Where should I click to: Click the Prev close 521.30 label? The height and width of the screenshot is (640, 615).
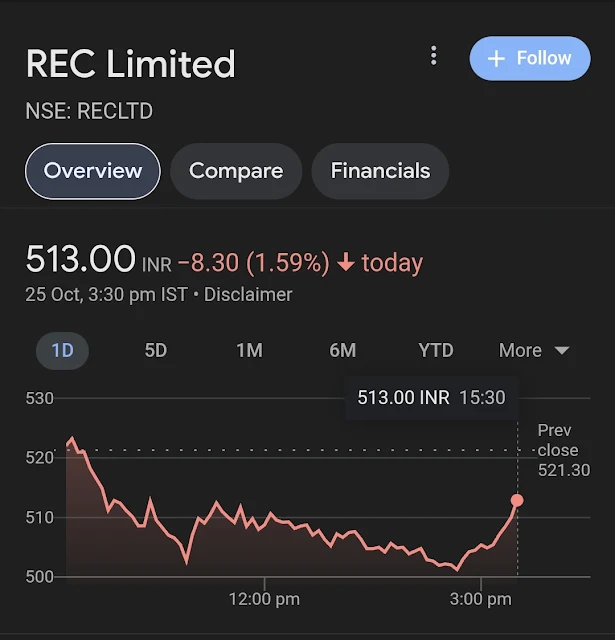pyautogui.click(x=563, y=450)
